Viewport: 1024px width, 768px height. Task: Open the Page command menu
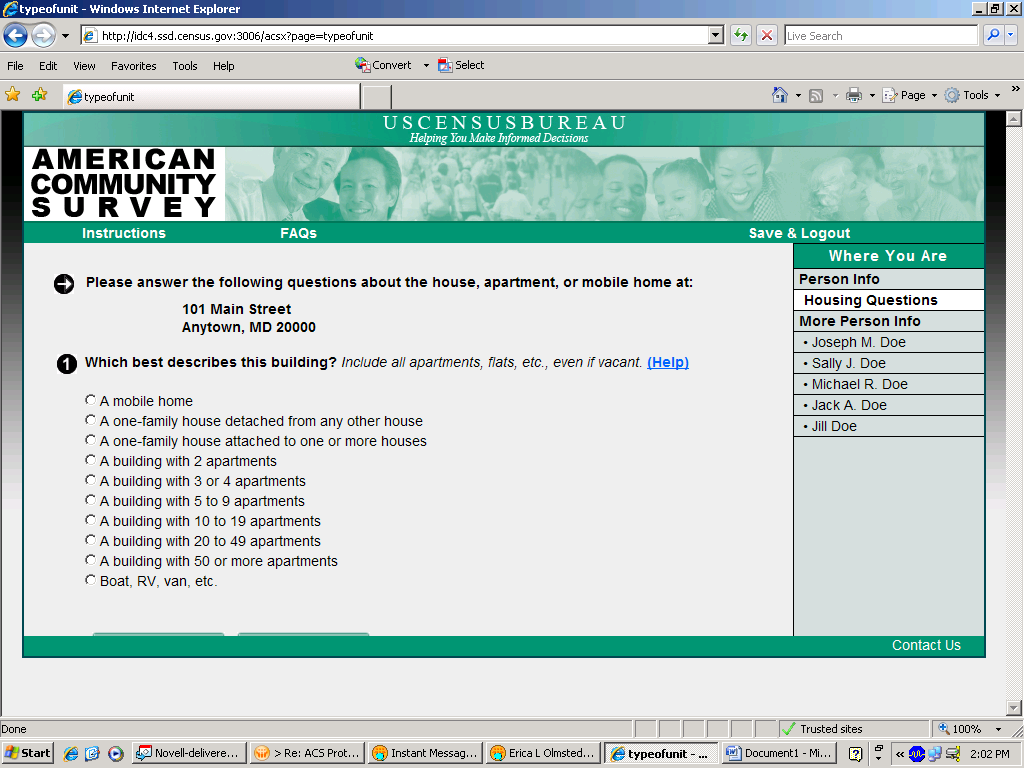coord(909,95)
